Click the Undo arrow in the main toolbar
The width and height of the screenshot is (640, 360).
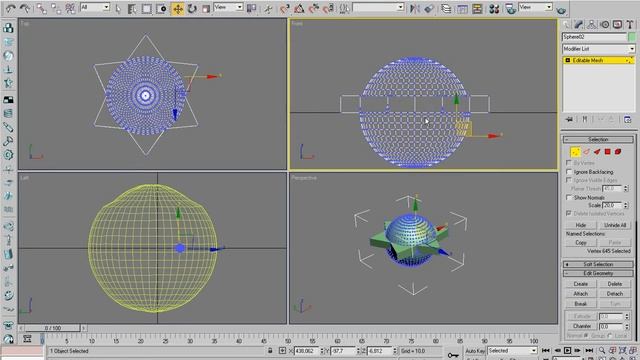(11, 8)
